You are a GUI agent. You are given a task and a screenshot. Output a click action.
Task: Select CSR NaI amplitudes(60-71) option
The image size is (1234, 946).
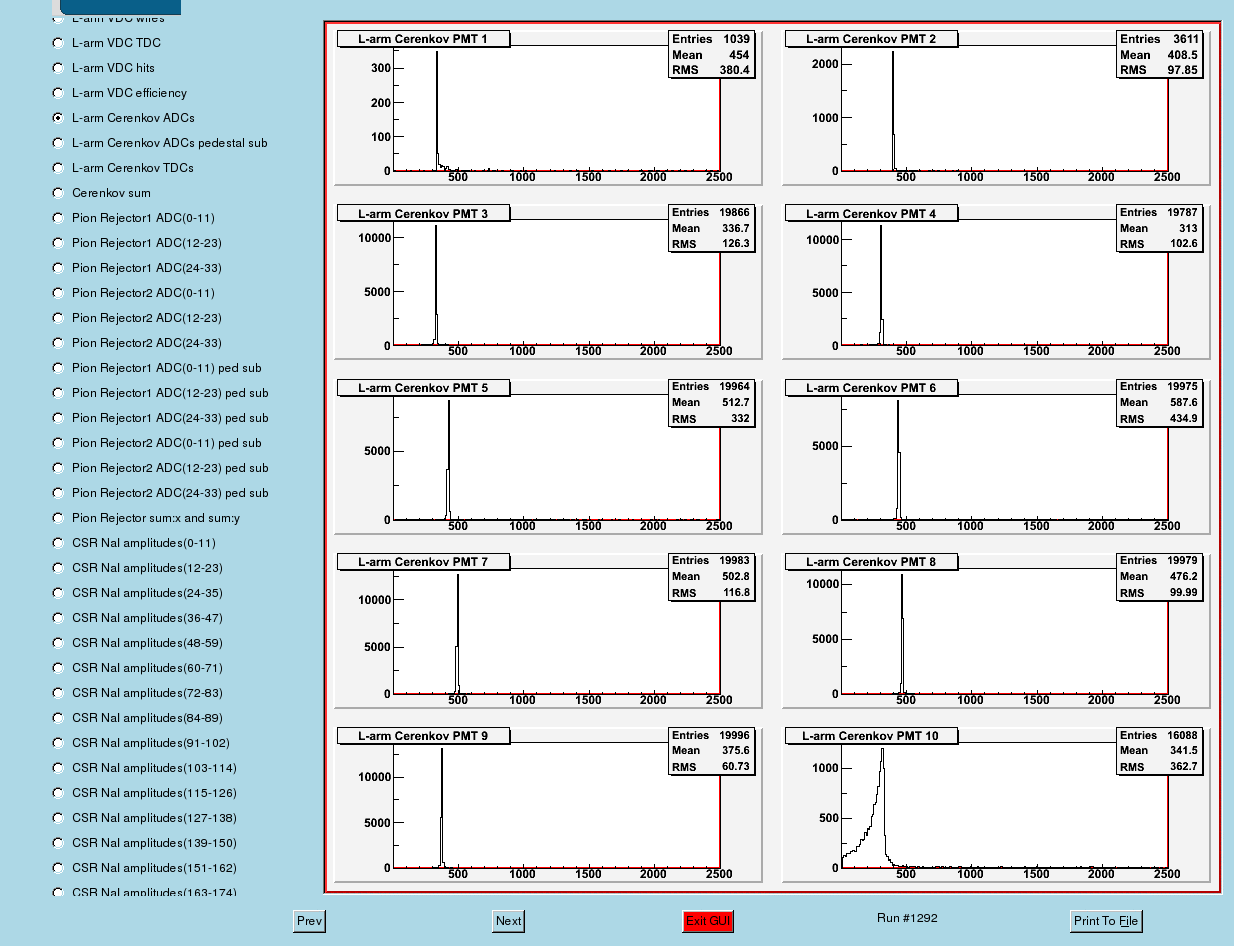click(58, 668)
